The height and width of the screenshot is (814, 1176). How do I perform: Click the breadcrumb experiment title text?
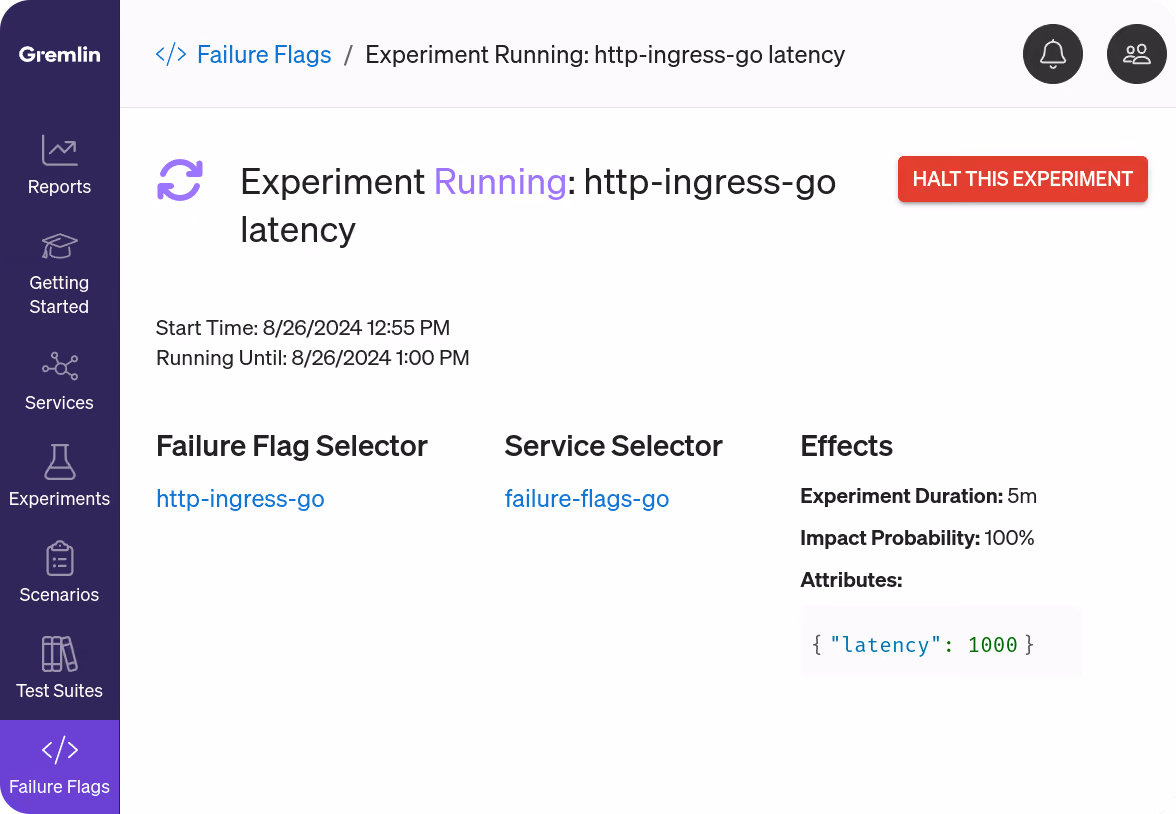tap(604, 55)
